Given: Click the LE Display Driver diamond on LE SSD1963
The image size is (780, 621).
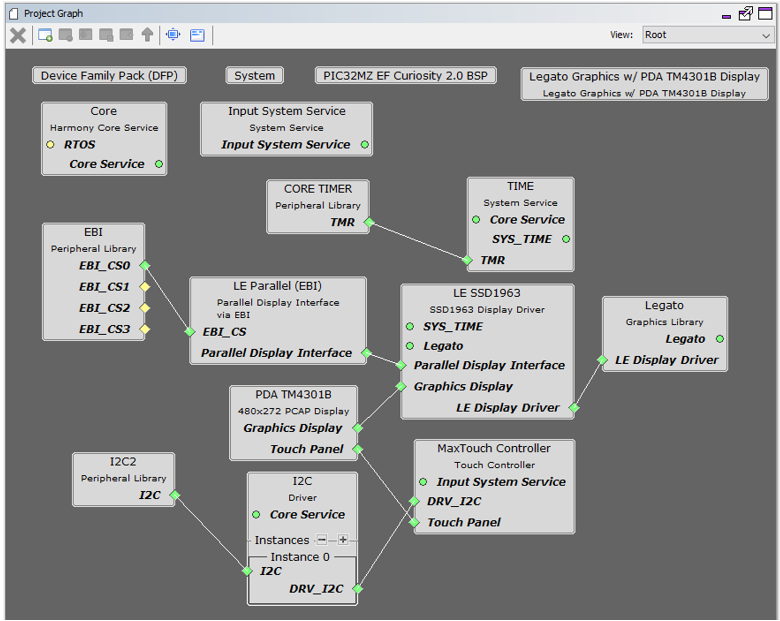Looking at the screenshot, I should point(574,408).
